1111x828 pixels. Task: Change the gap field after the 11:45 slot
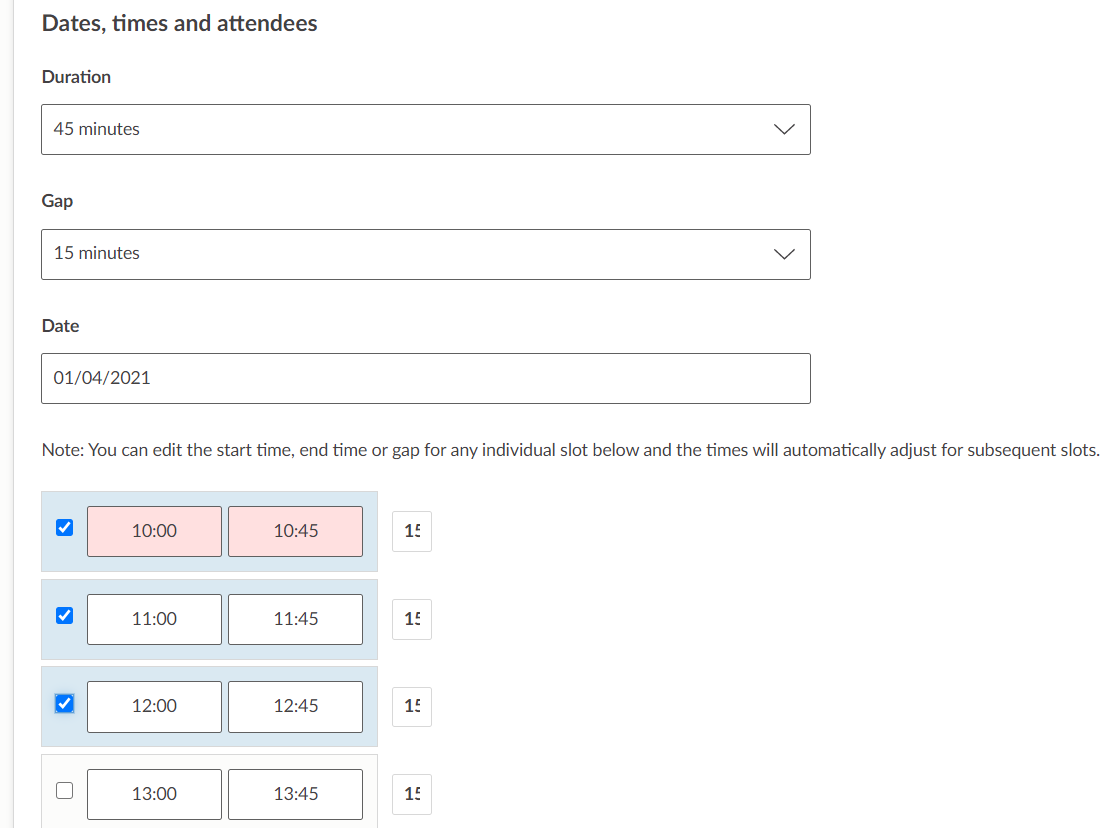[412, 619]
